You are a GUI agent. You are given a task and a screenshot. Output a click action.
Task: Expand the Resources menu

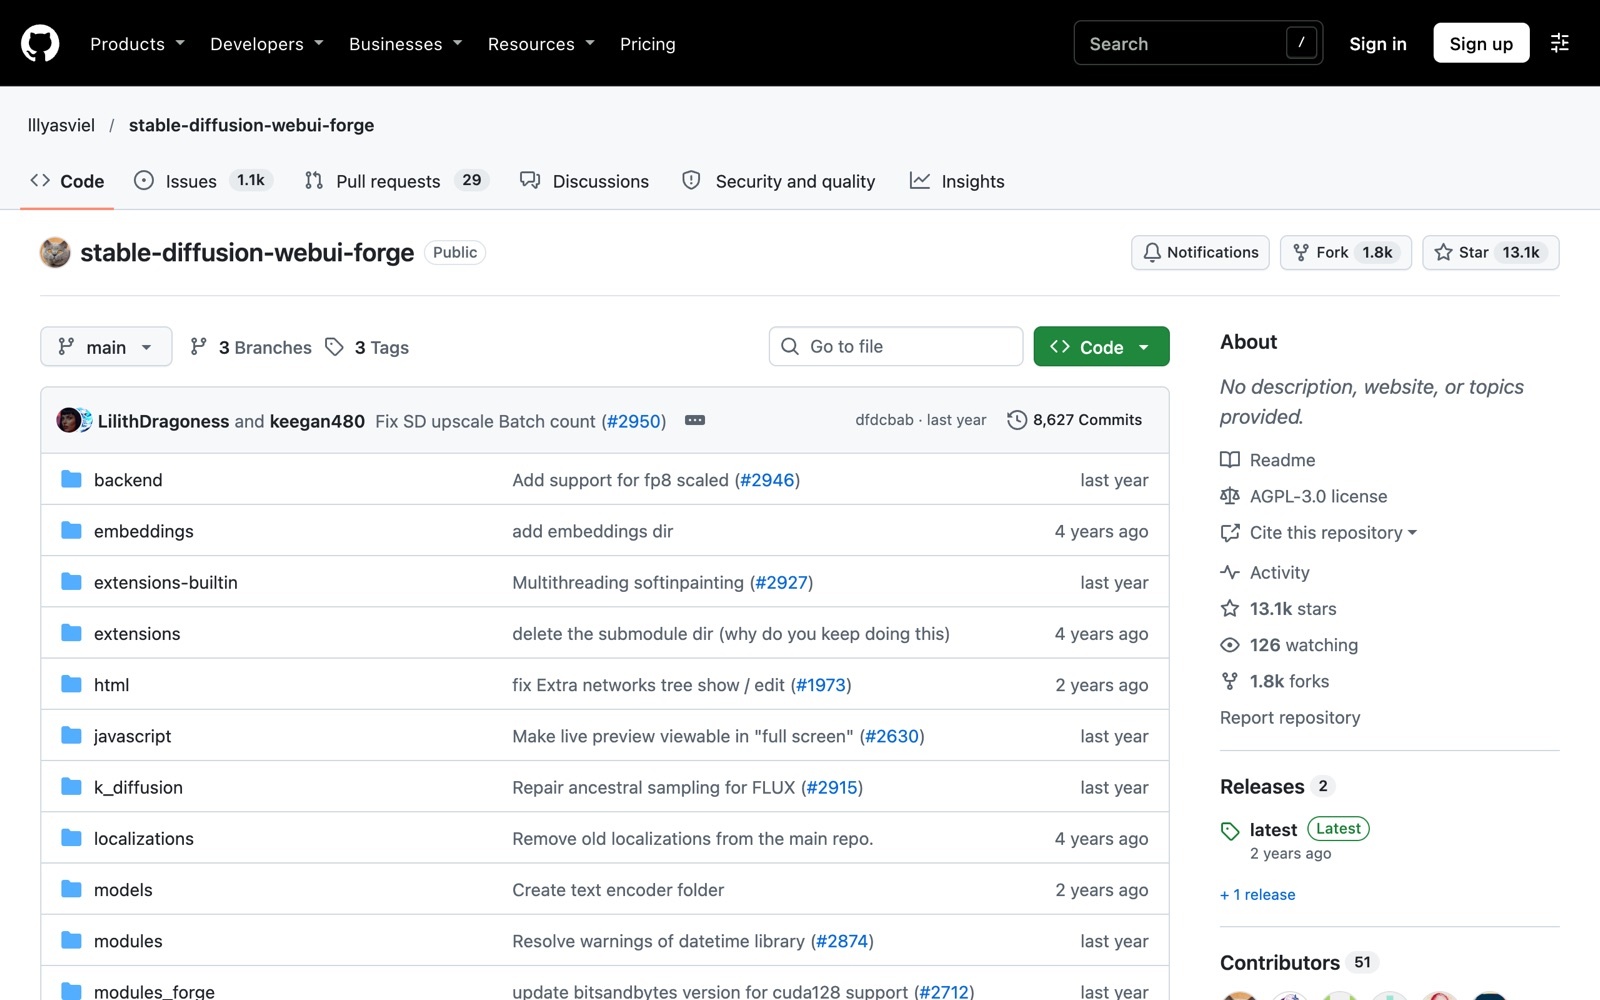pyautogui.click(x=541, y=43)
